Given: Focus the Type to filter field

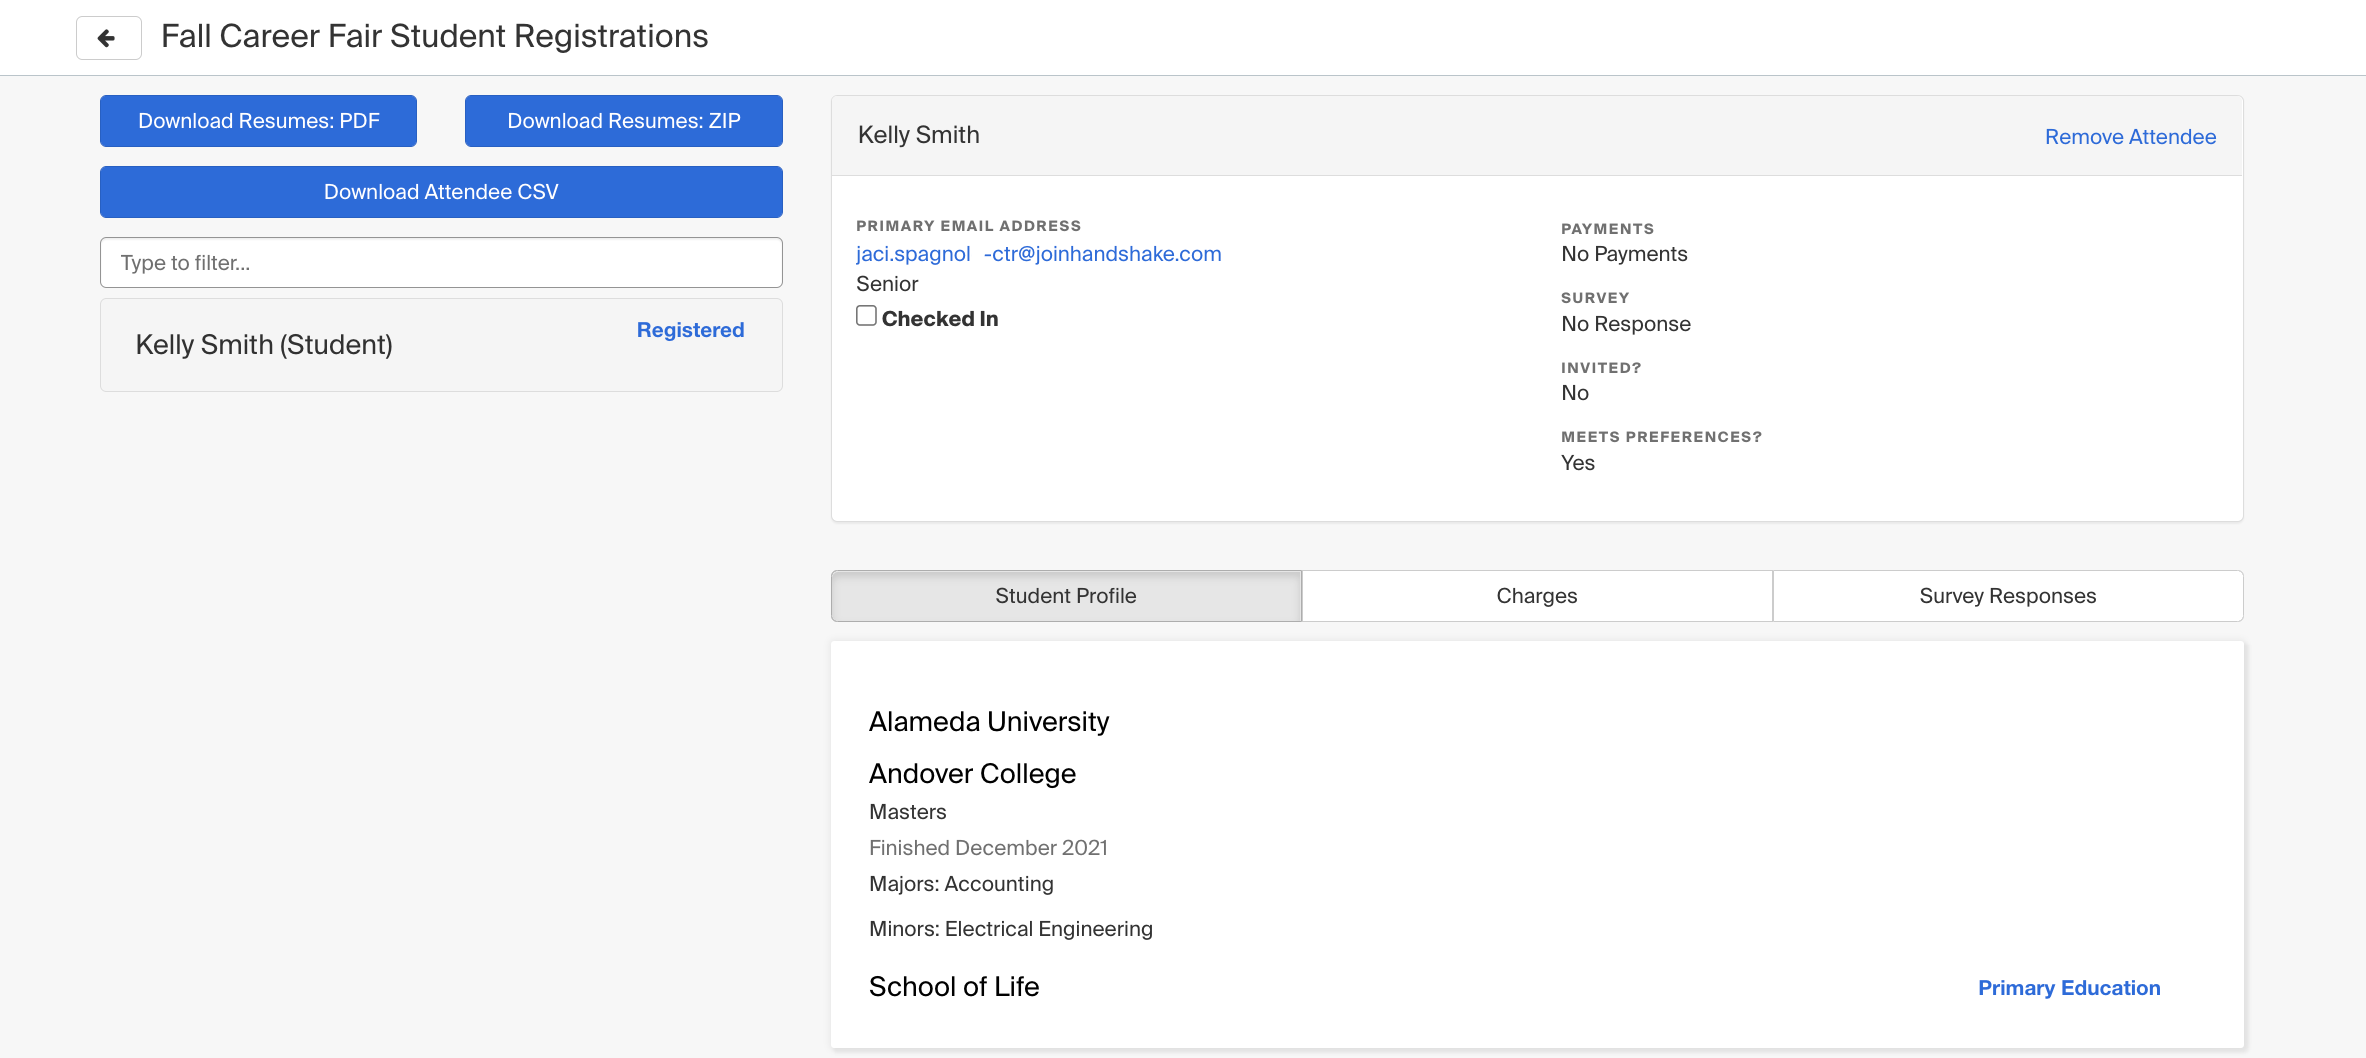Looking at the screenshot, I should click(x=441, y=262).
